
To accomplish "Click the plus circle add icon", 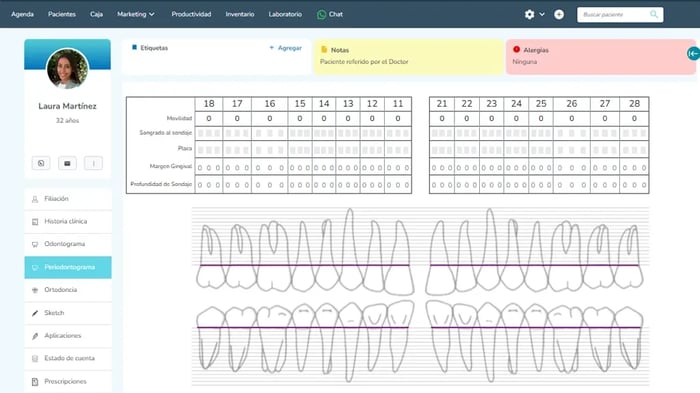I will click(x=559, y=14).
